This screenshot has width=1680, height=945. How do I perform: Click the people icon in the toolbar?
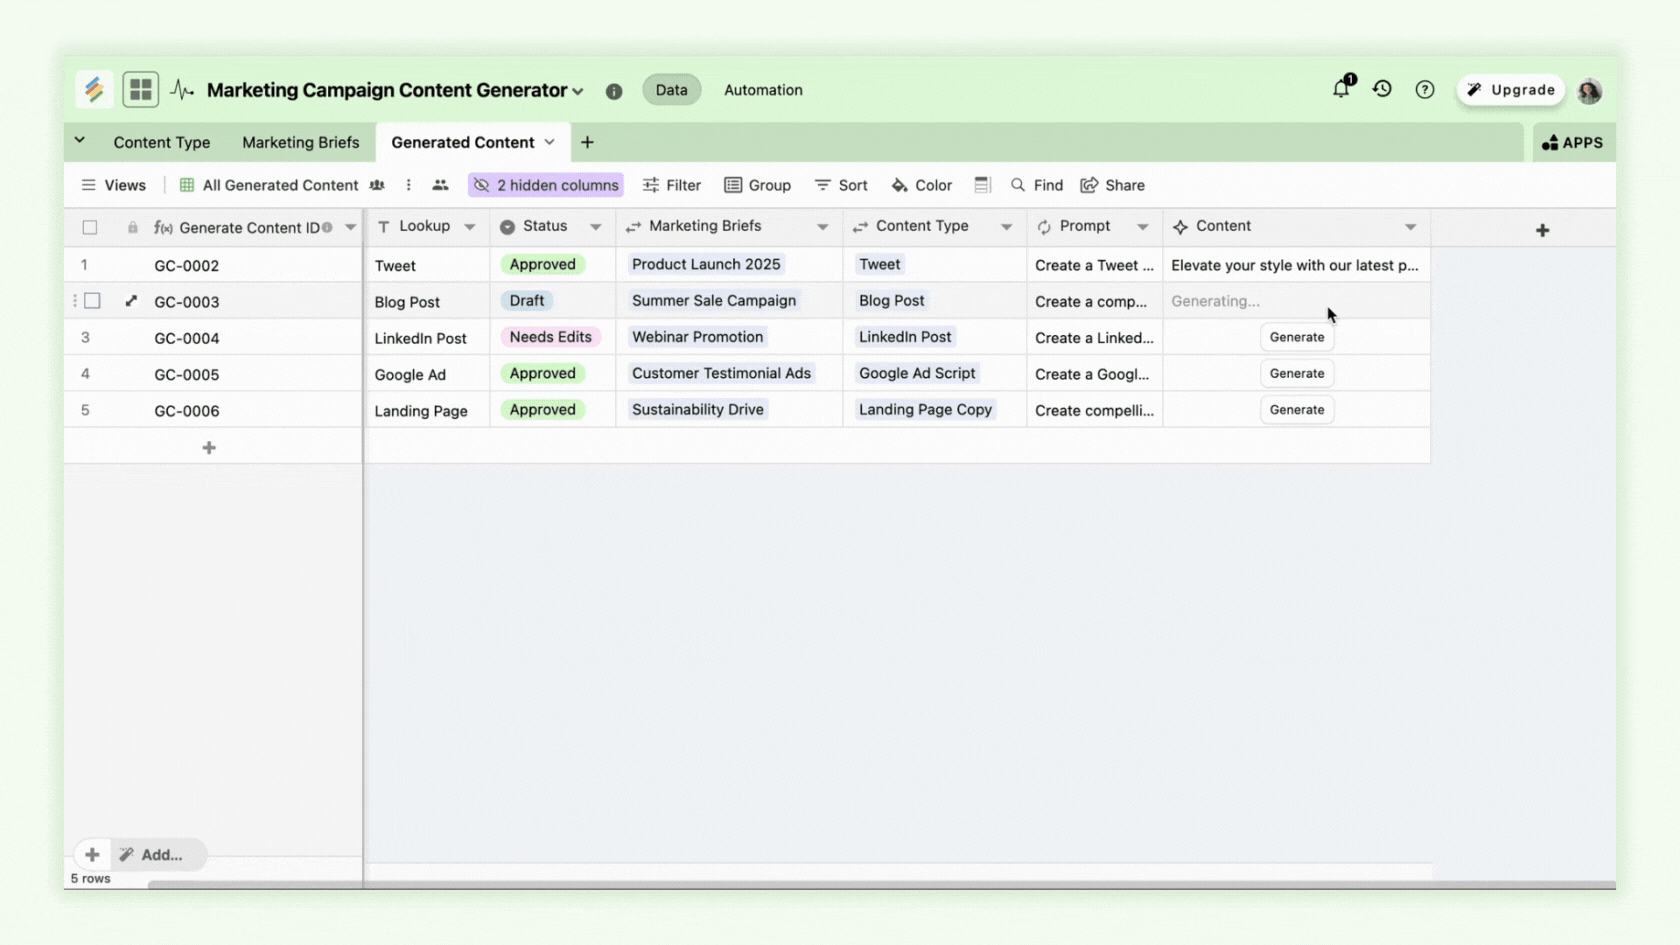(440, 185)
